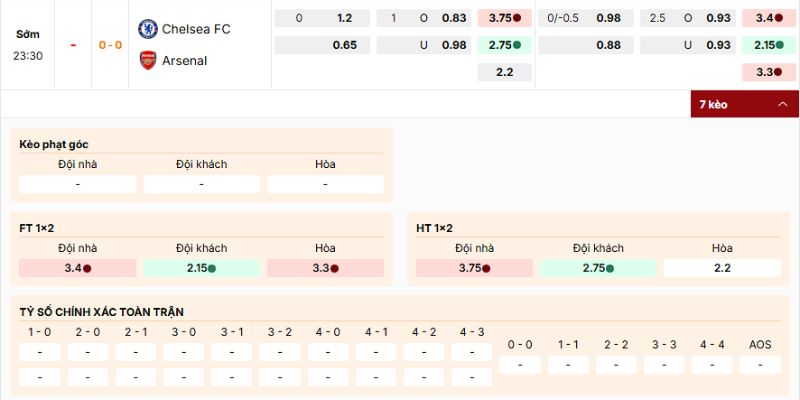800x400 pixels.
Task: Click the Chelsea FC club crest
Action: [148, 29]
